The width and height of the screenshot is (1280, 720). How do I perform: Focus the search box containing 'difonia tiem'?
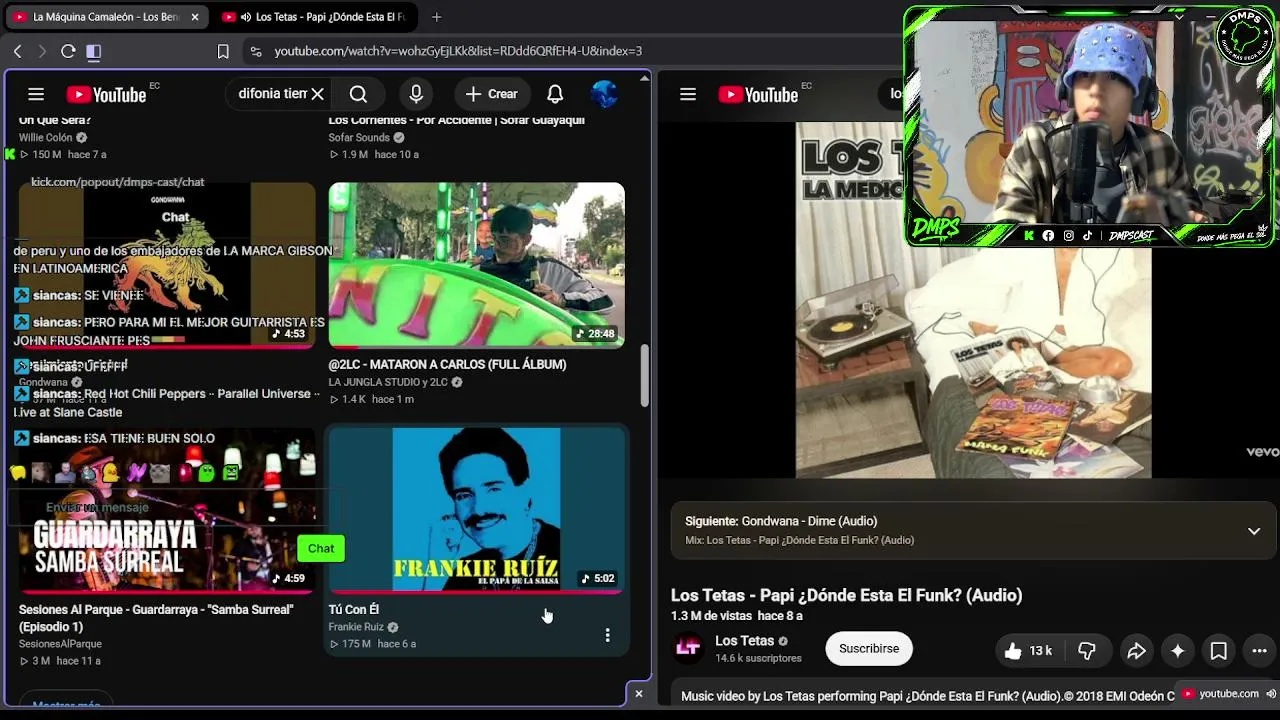(272, 94)
